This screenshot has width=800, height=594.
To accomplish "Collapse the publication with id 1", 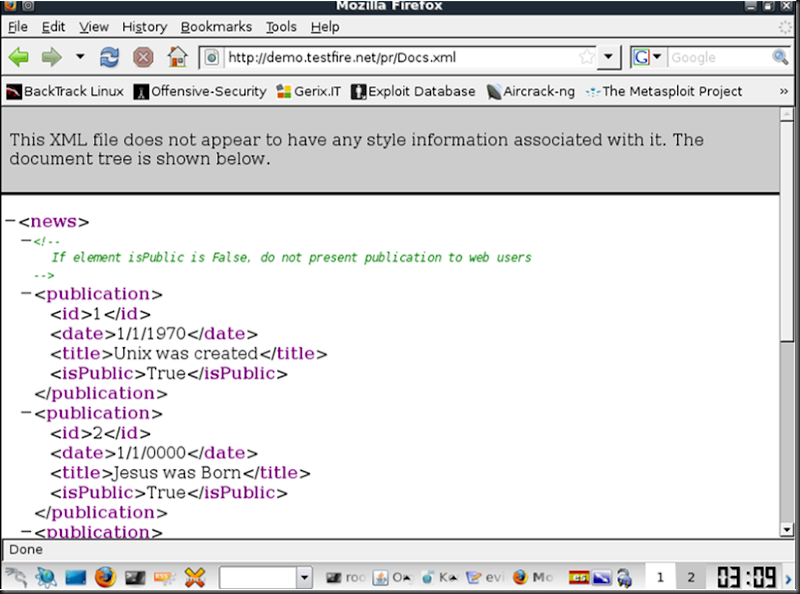I will click(x=27, y=293).
